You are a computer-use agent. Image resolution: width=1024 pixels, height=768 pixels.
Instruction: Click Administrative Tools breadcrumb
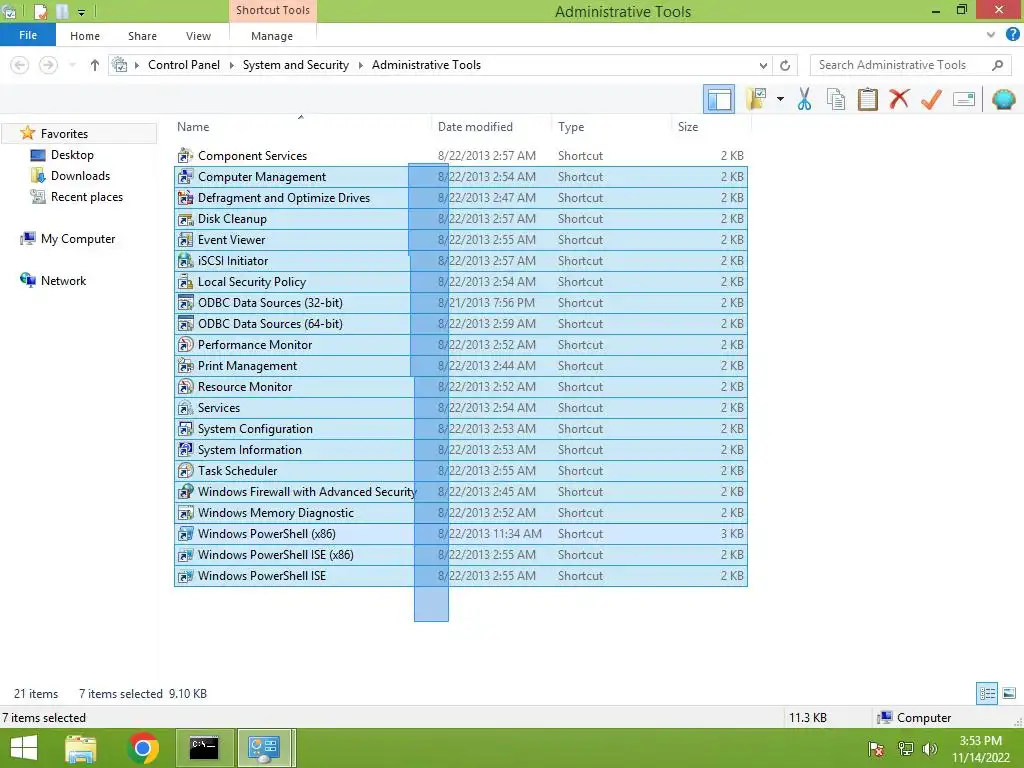(426, 65)
